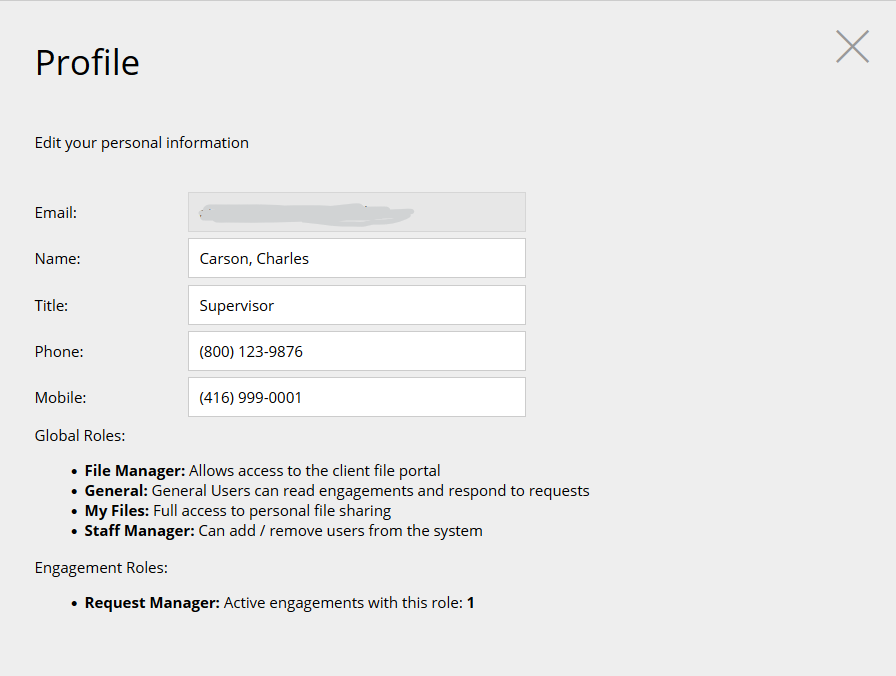Viewport: 896px width, 676px height.
Task: Click the Name label
Action: 58,258
